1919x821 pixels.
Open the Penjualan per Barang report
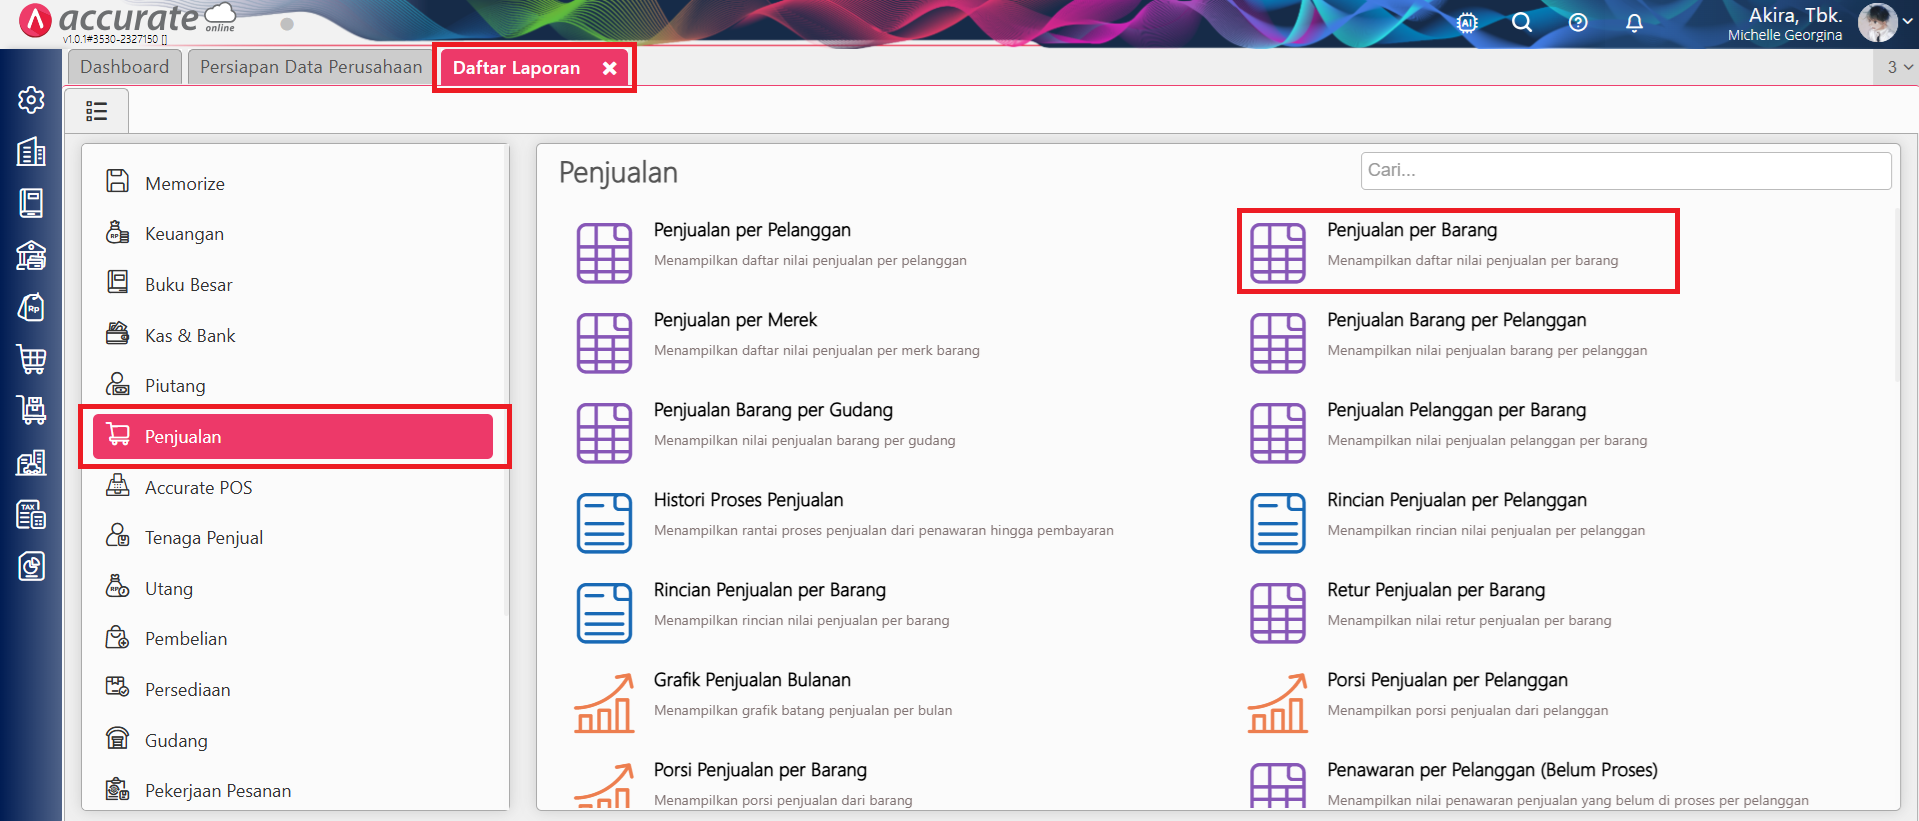(1411, 231)
